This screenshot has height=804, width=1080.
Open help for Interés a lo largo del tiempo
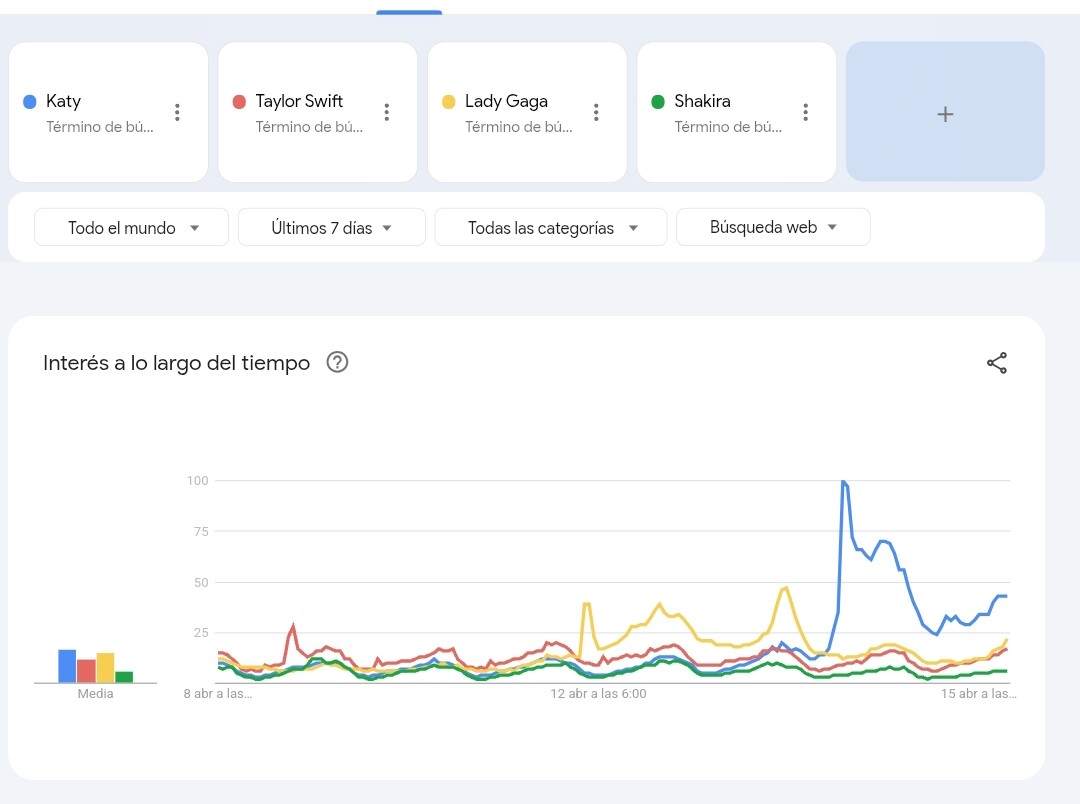[x=337, y=362]
